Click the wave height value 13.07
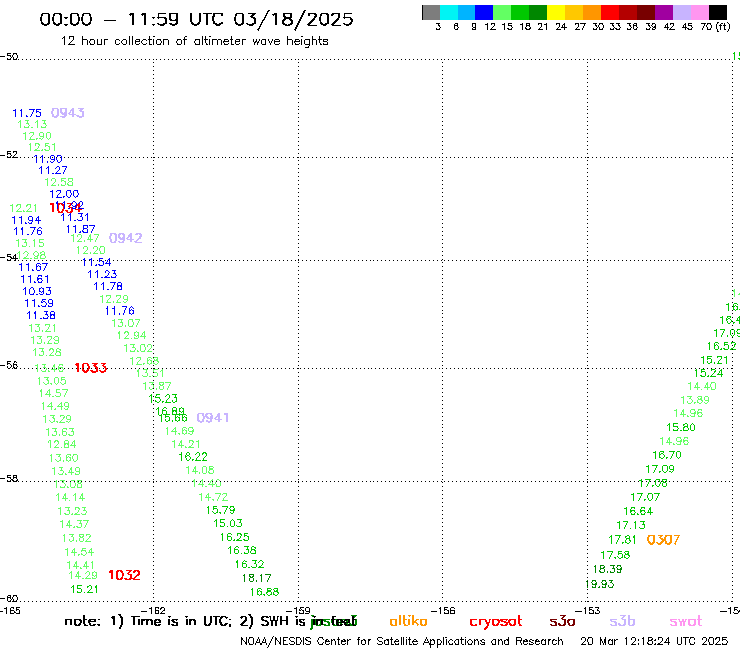Viewport: 740px width, 650px height. click(x=126, y=323)
